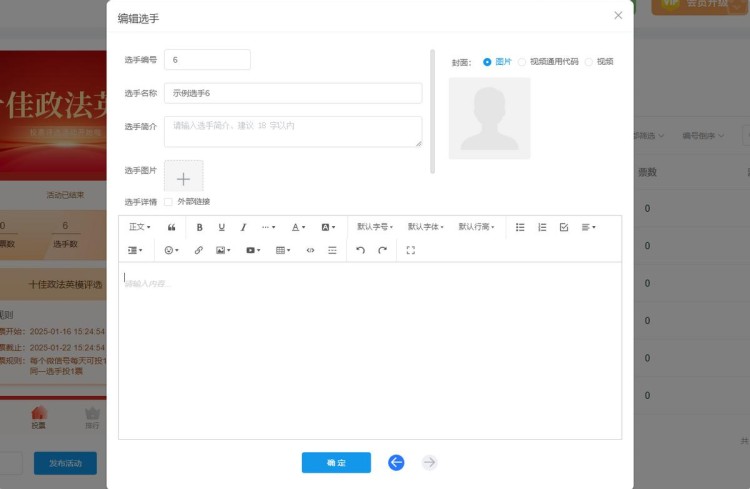Apply underline formatting to text

[222, 227]
